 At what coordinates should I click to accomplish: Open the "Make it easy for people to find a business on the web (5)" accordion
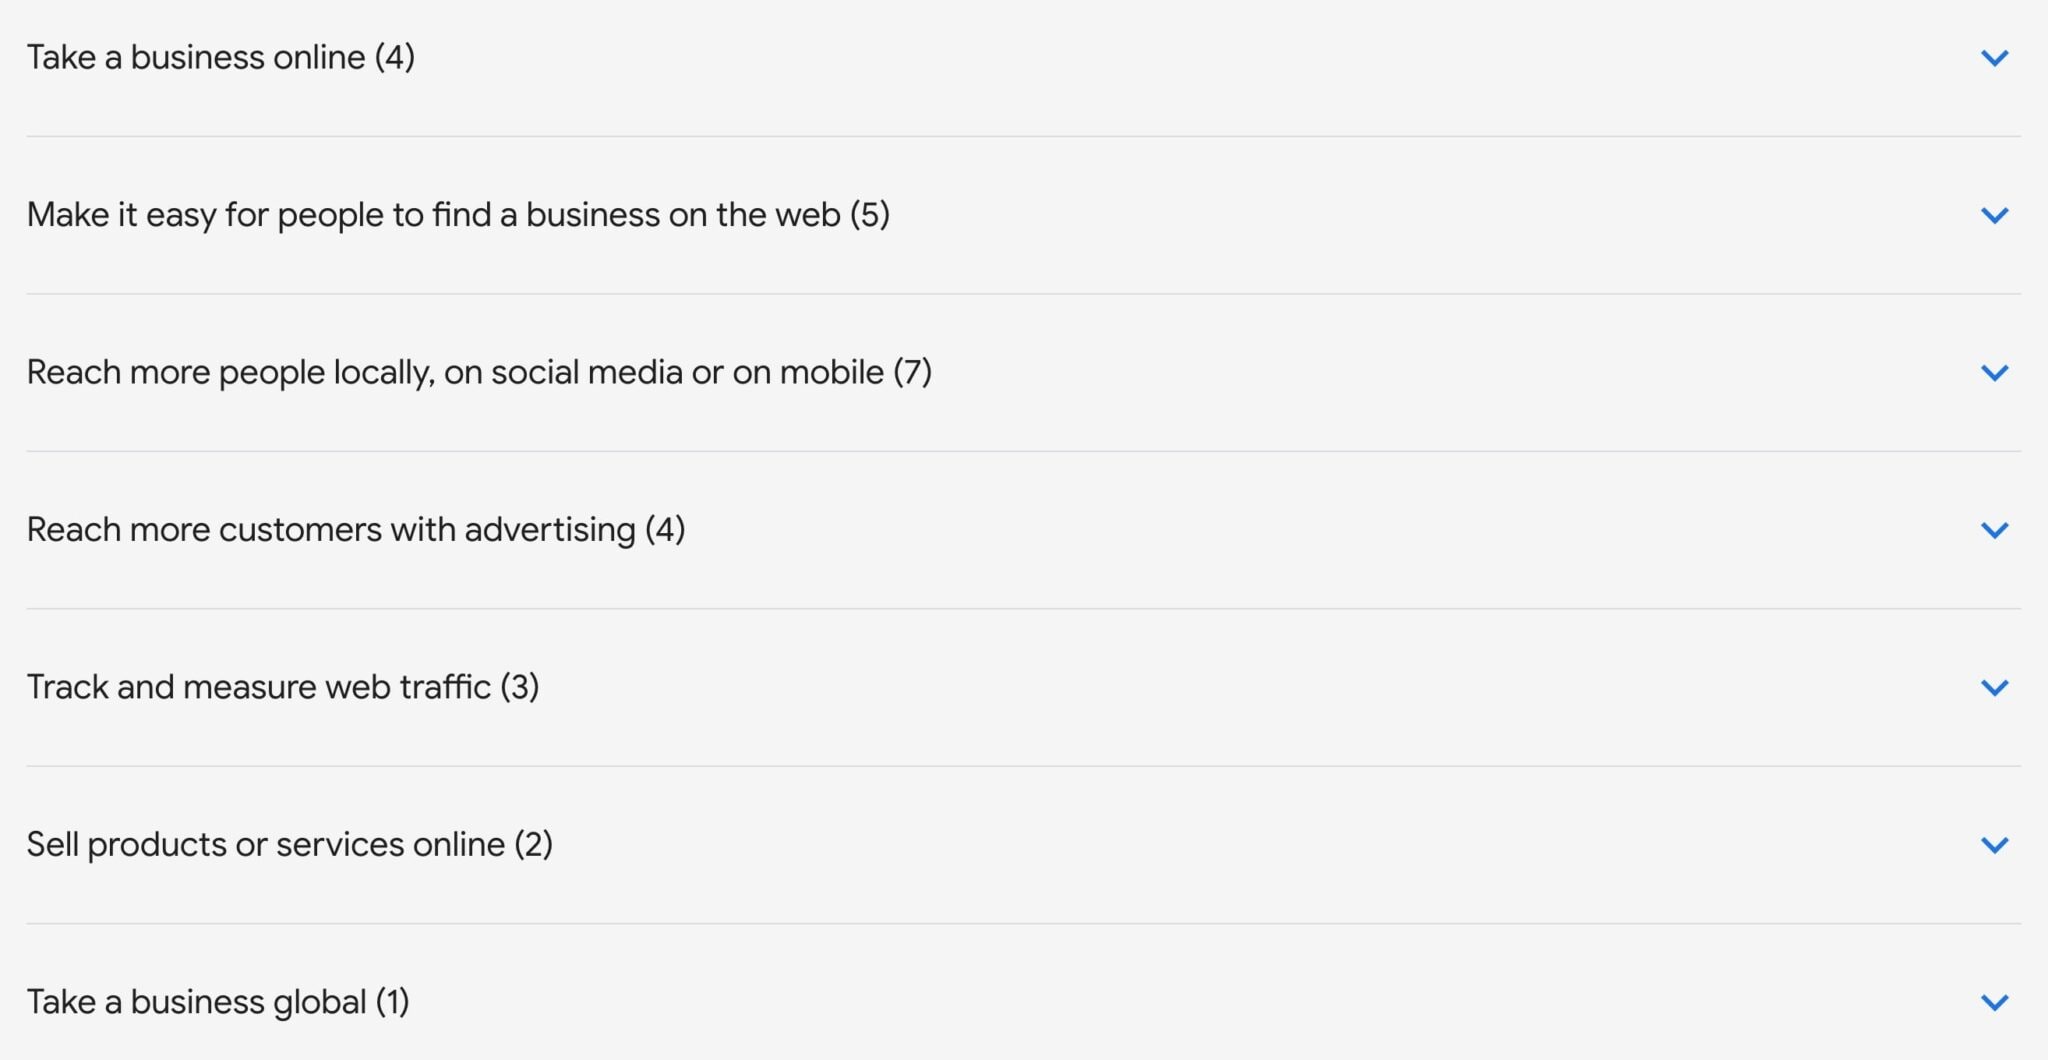click(460, 213)
